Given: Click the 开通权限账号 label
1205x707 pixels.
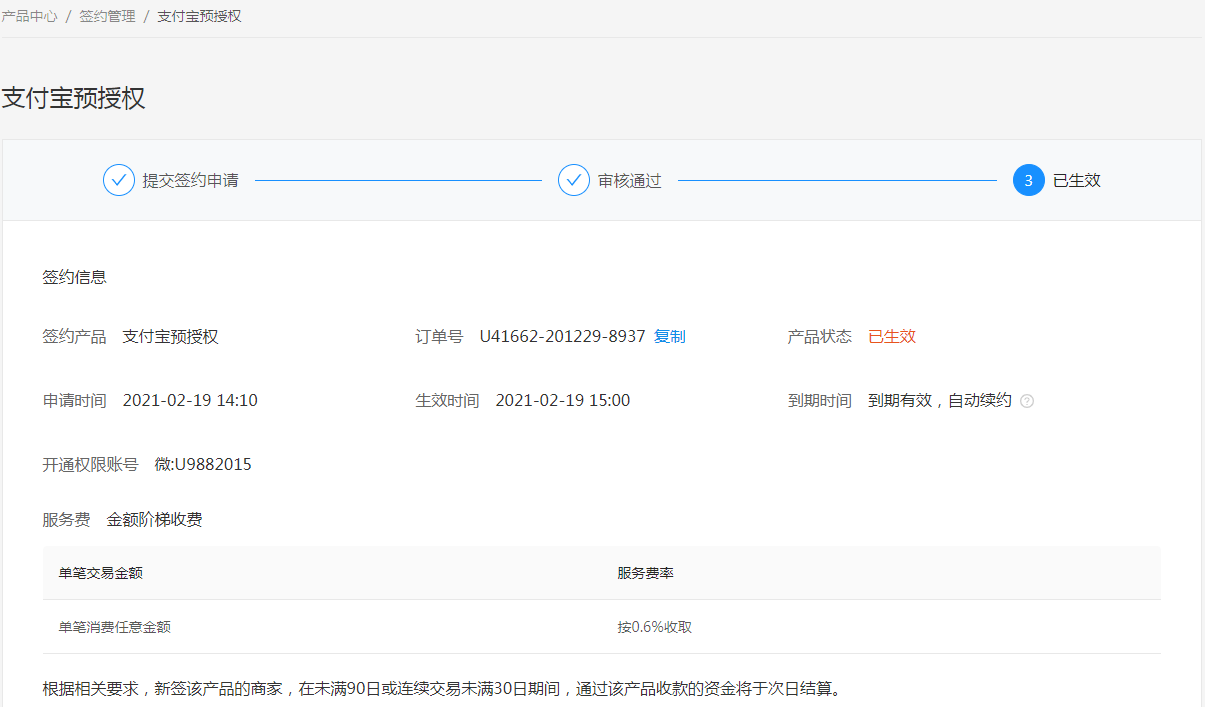Looking at the screenshot, I should pos(91,465).
